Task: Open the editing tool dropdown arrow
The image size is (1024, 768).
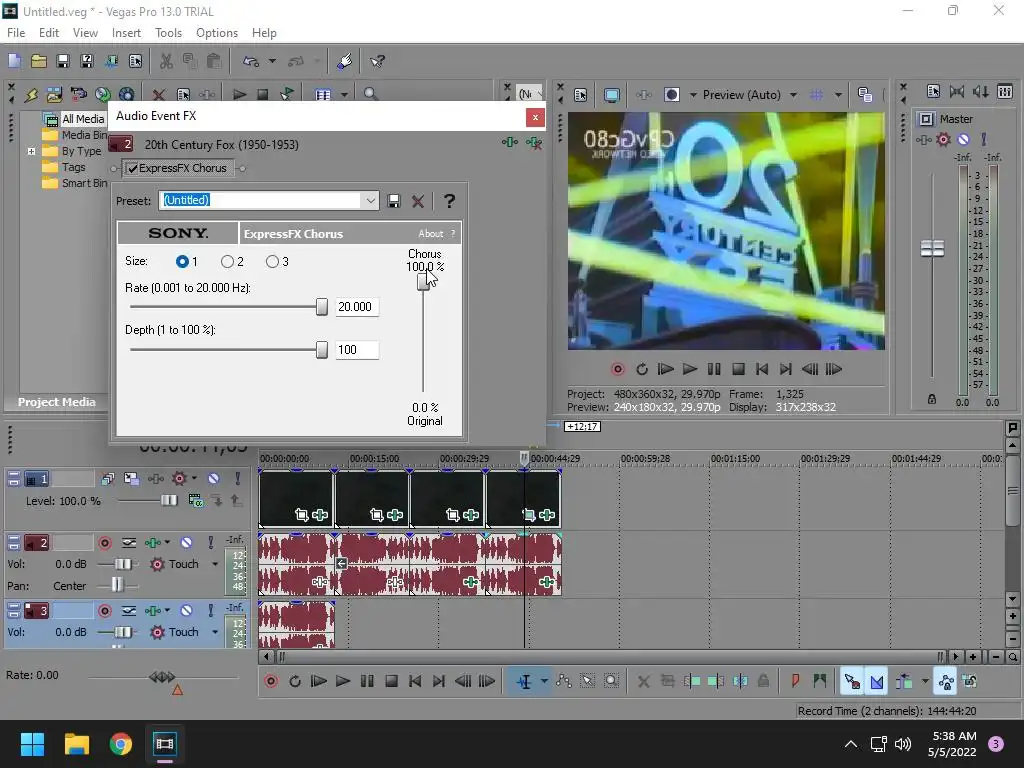Action: coord(543,681)
